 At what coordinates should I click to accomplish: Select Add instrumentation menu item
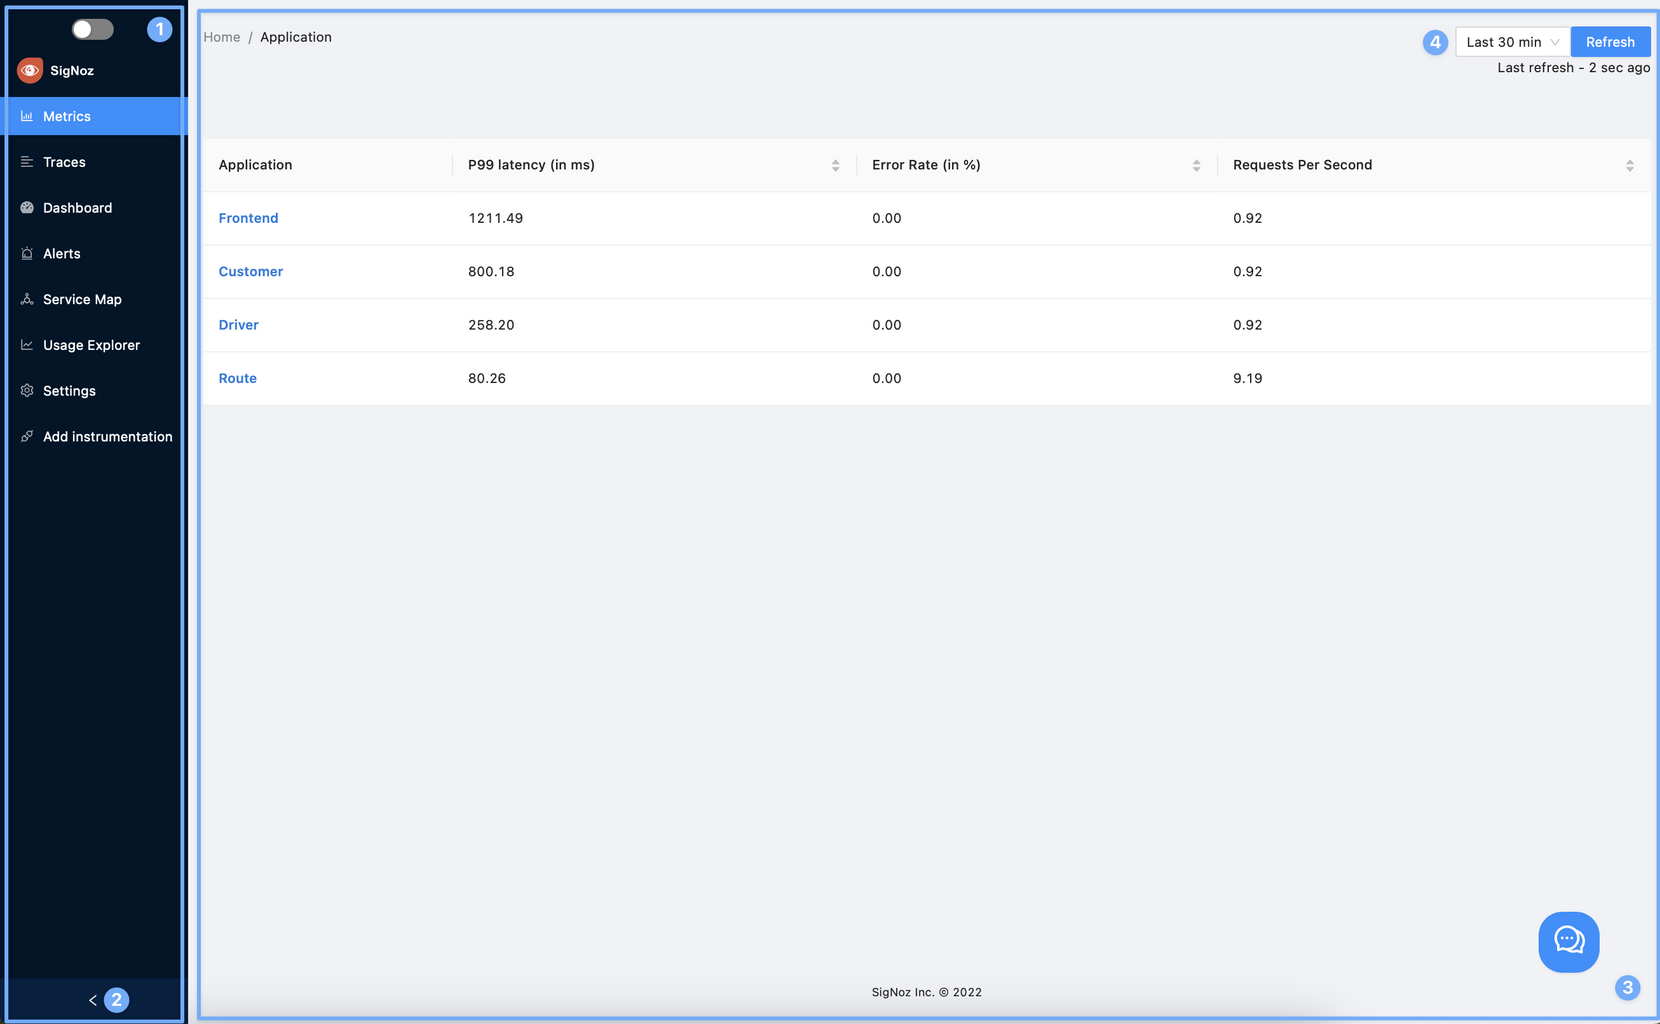(x=94, y=437)
